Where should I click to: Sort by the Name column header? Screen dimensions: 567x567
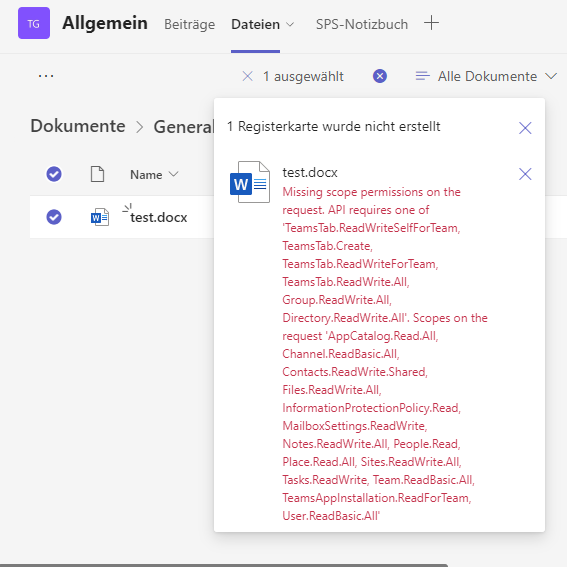point(154,175)
